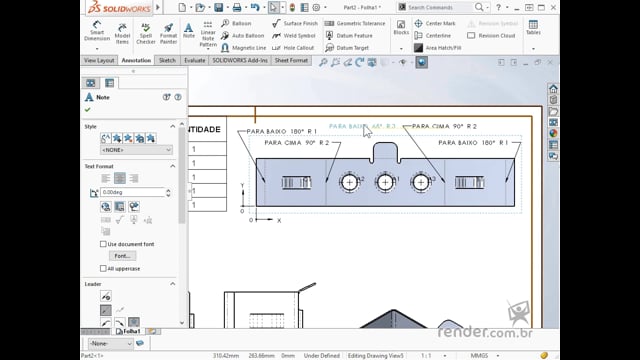Open the -None- layer dropdown
Screen dimensions: 640x360
[x=111, y=344]
